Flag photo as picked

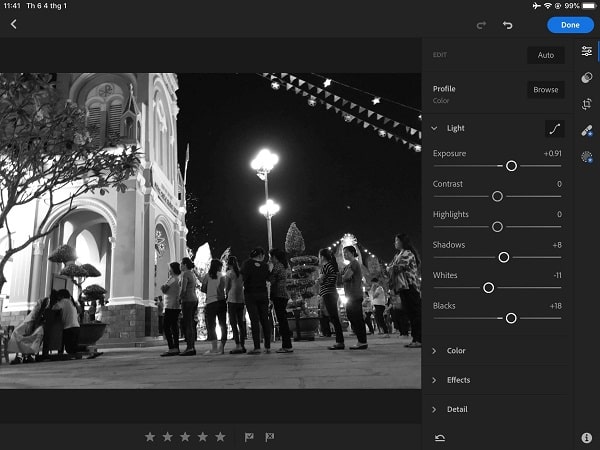tap(249, 437)
